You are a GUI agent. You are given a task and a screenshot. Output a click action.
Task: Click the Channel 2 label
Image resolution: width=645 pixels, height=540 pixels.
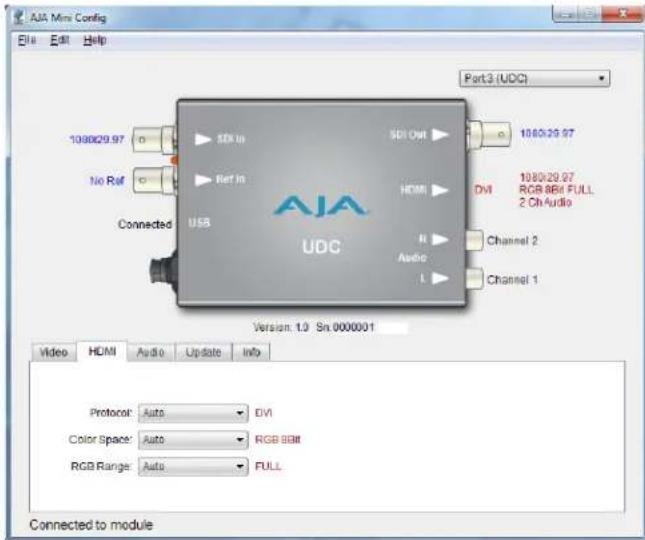pyautogui.click(x=512, y=241)
